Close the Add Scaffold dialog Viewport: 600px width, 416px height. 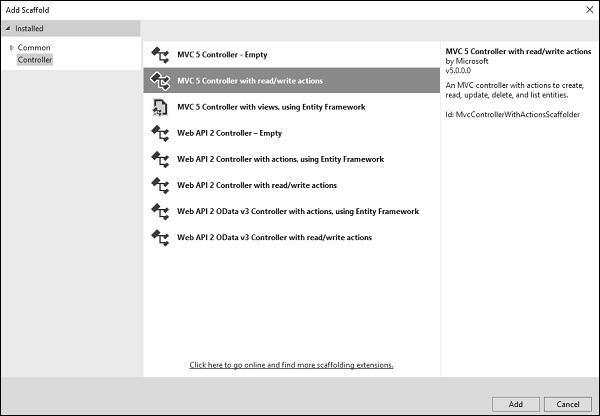(x=586, y=8)
